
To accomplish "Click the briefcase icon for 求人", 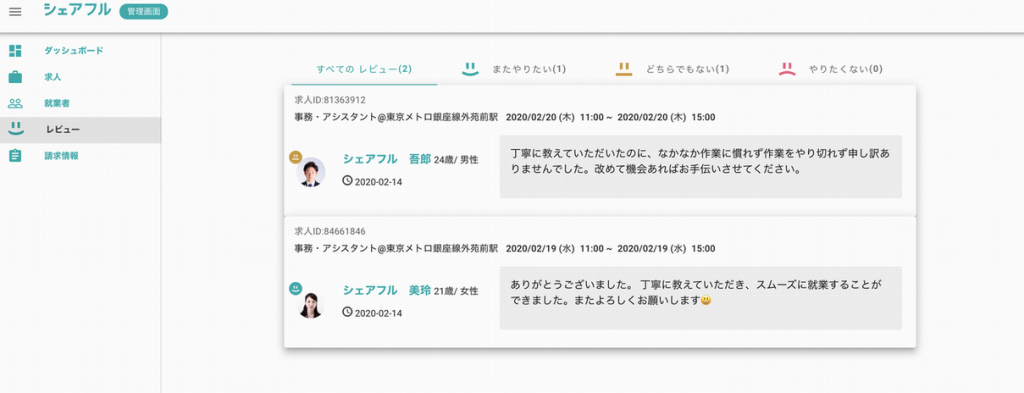I will (x=15, y=77).
